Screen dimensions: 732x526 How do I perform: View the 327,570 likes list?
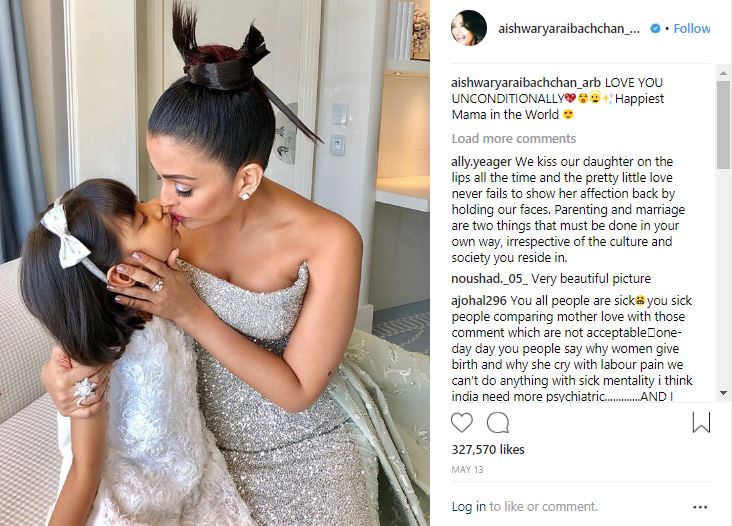pos(488,449)
